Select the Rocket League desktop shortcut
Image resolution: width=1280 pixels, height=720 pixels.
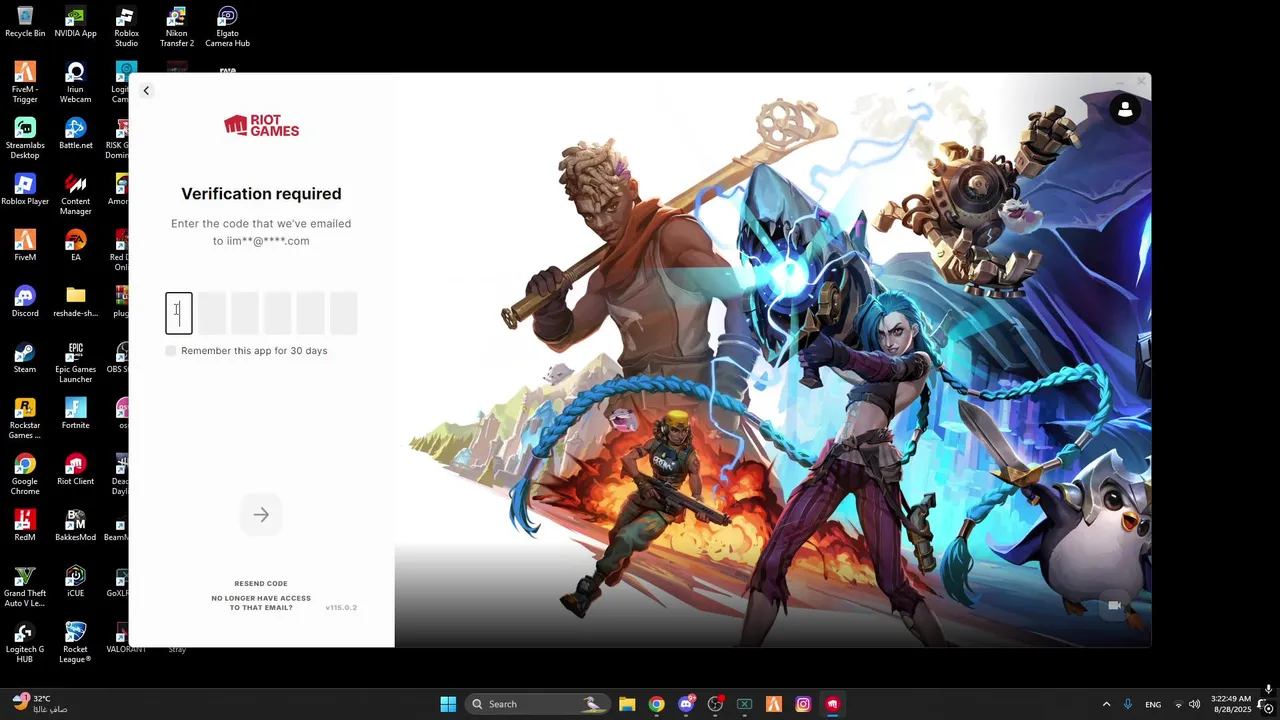coord(75,643)
